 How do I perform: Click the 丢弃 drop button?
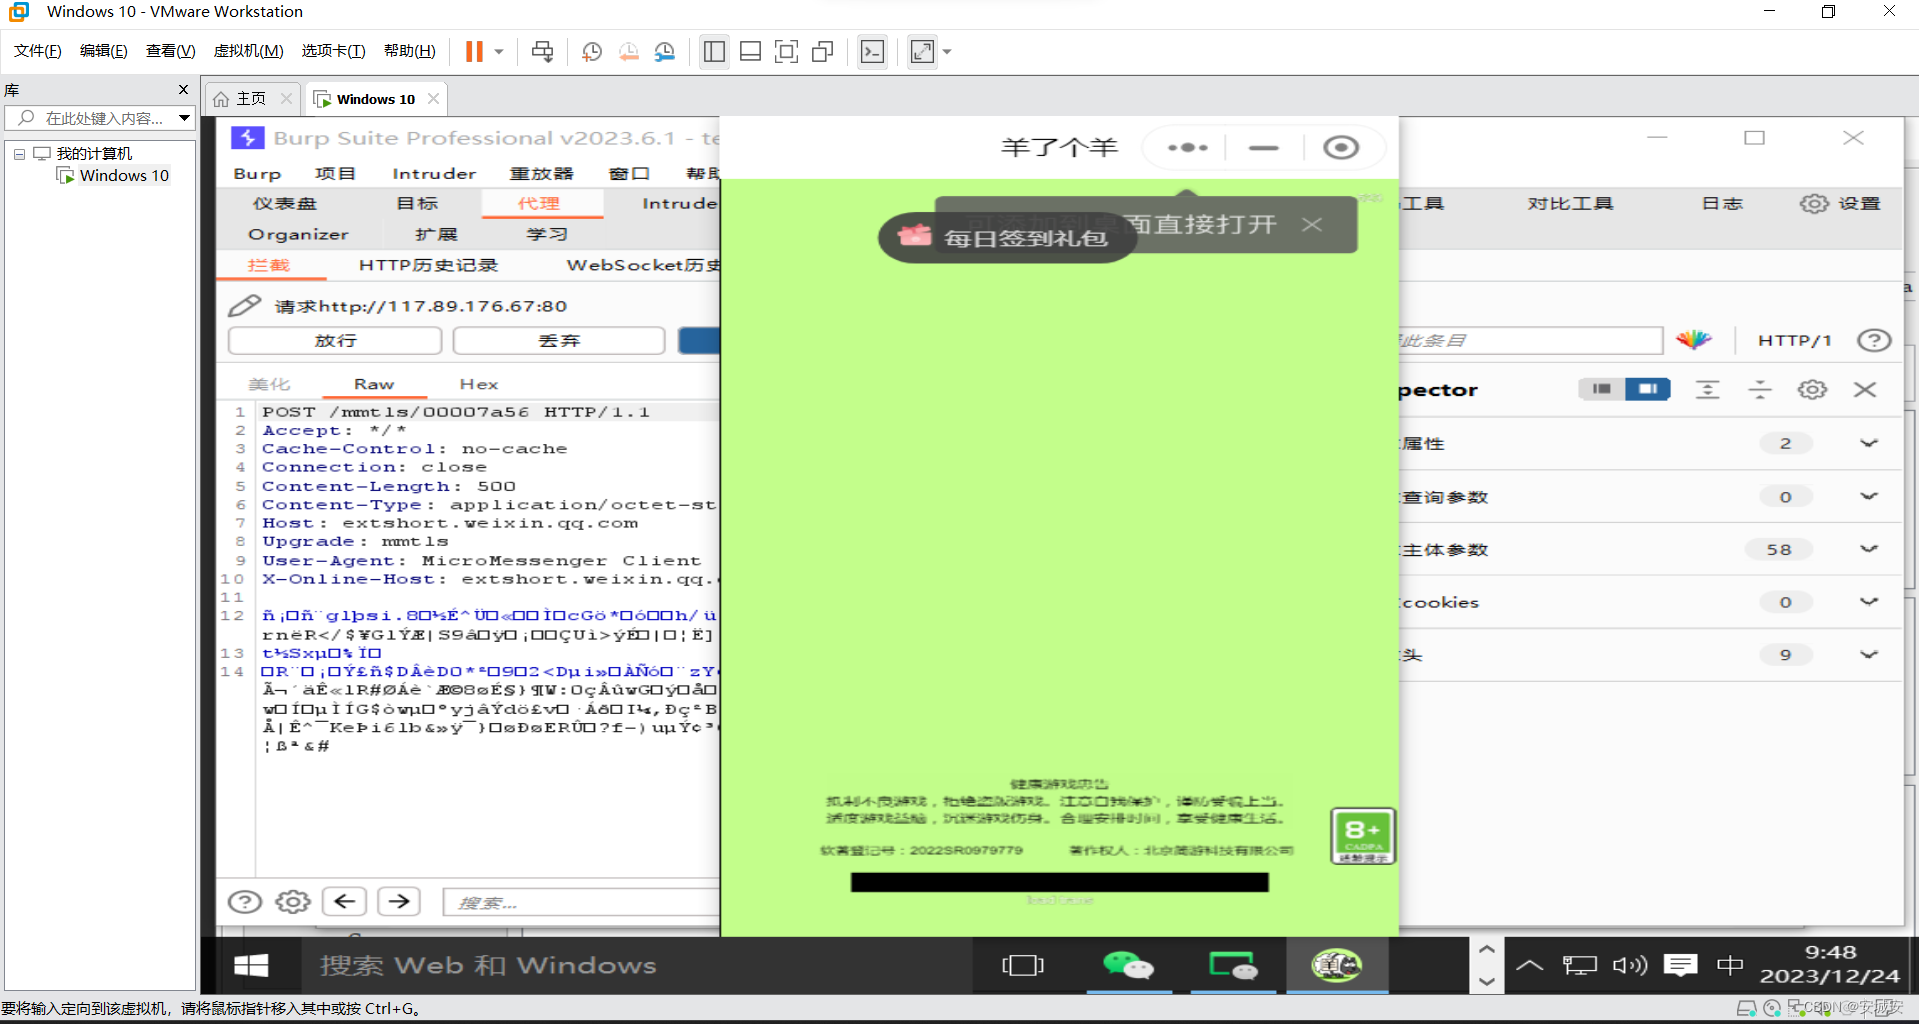[x=559, y=341]
